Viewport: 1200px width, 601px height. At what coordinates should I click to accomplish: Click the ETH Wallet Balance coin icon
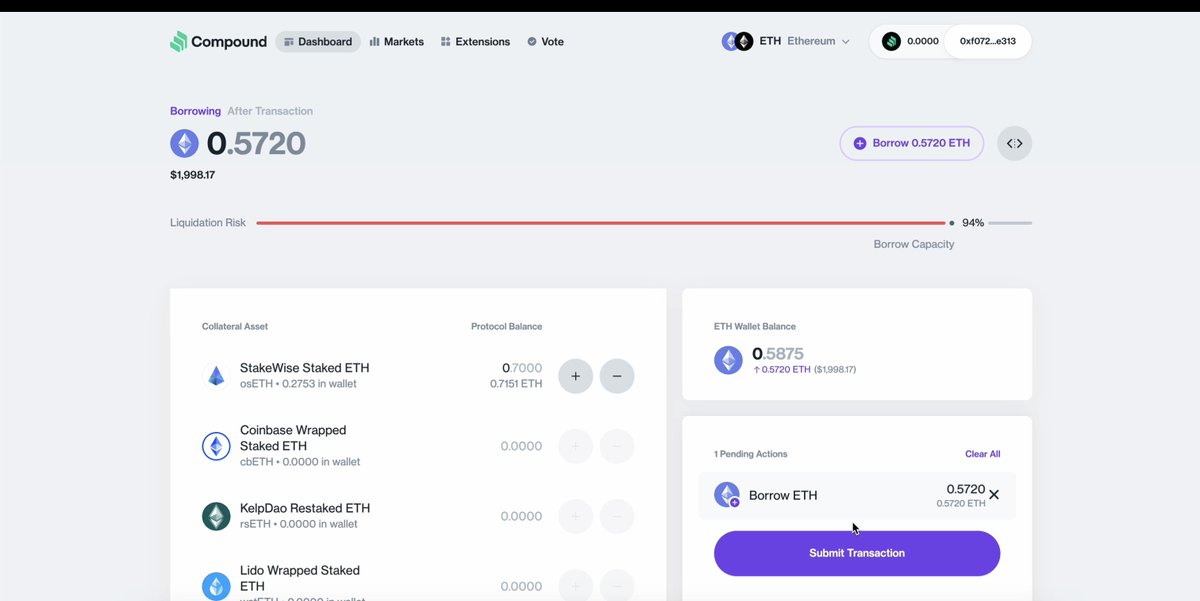tap(728, 360)
